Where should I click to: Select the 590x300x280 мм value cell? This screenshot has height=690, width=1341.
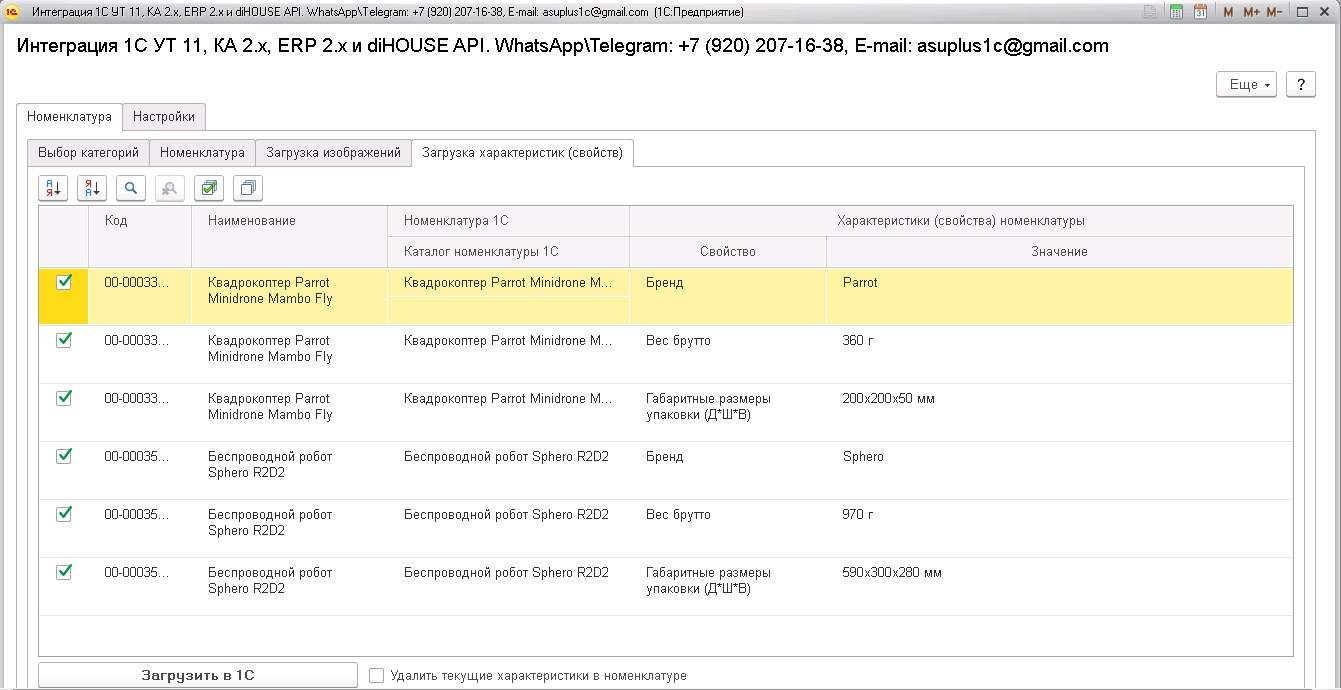coord(892,573)
